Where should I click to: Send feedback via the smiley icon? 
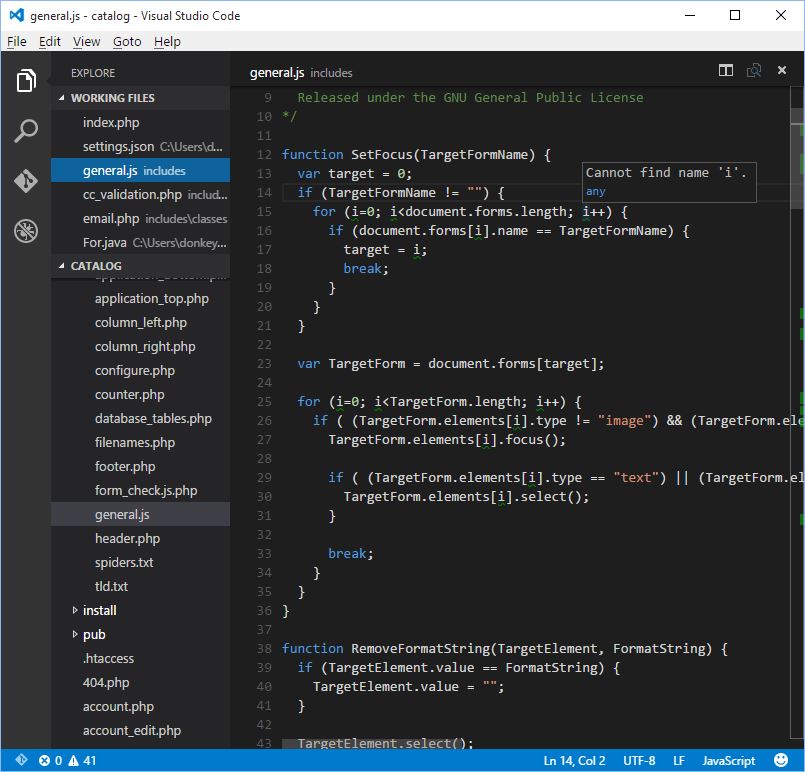[x=781, y=761]
